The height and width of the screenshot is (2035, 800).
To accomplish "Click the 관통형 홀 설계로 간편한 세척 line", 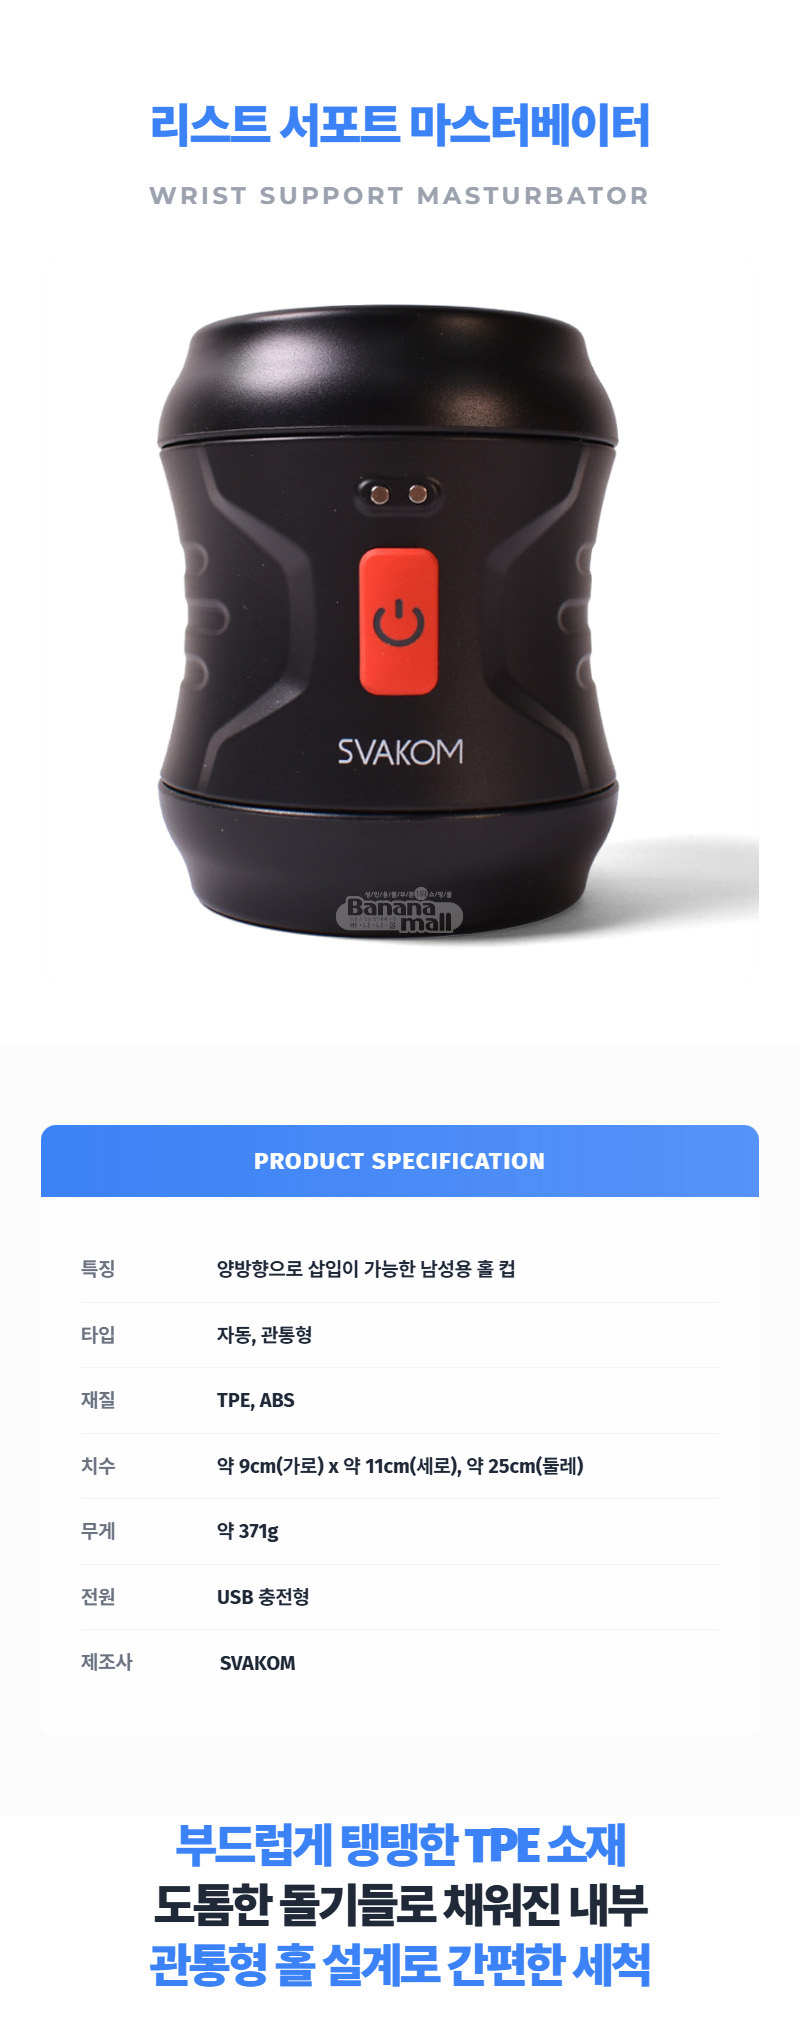I will (x=400, y=1965).
